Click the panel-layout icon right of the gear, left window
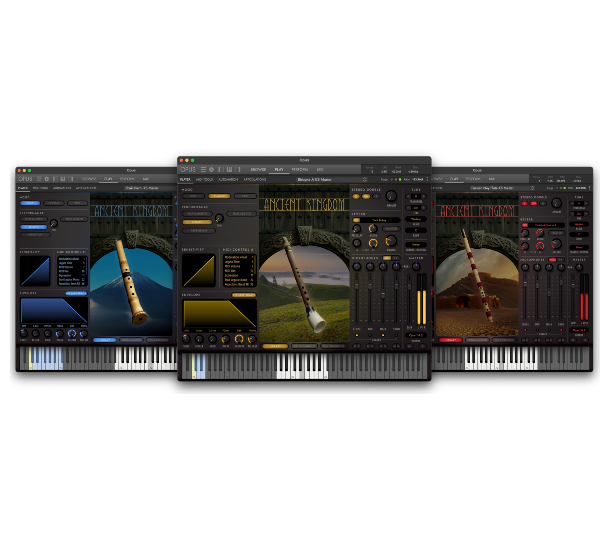600x543 pixels. tap(55, 179)
